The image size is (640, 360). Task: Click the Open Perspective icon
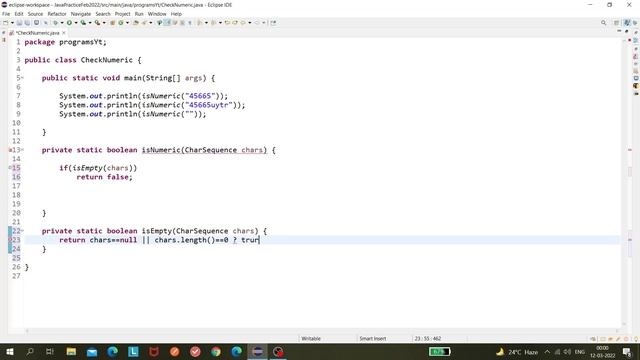point(616,23)
